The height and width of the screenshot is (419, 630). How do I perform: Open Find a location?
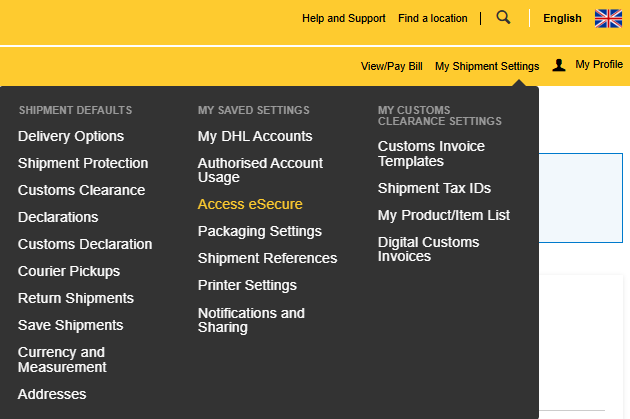coord(433,18)
